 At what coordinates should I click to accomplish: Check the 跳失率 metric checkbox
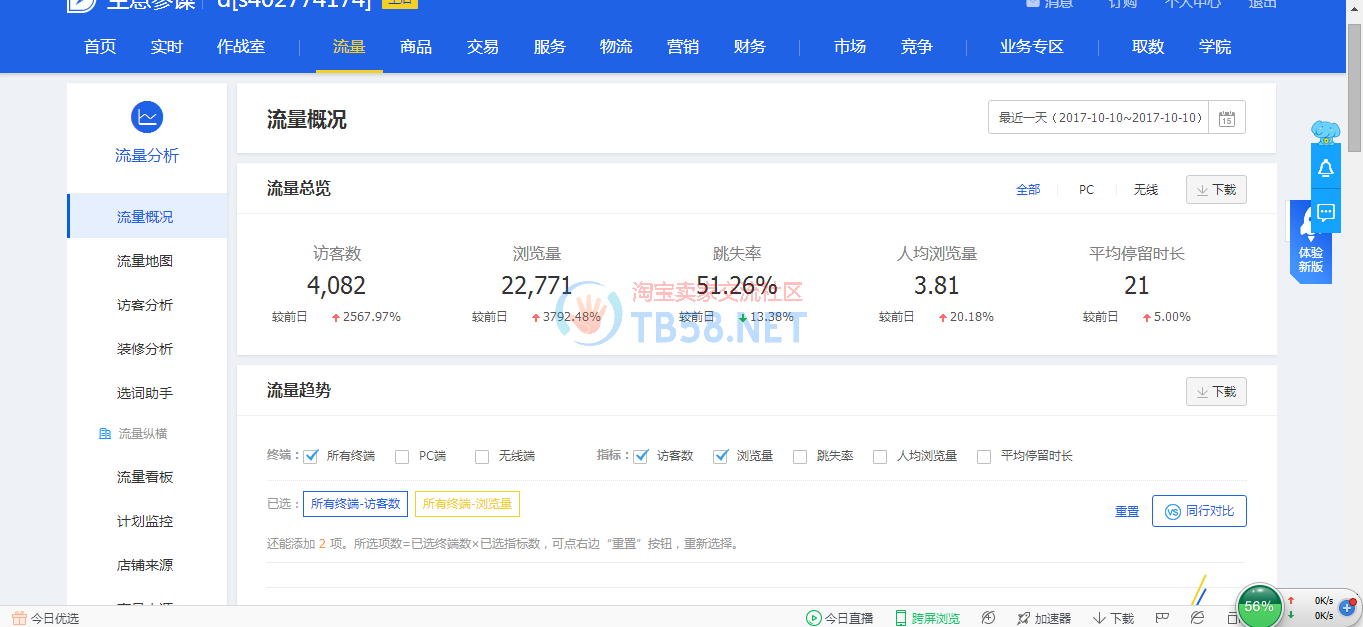pos(800,456)
